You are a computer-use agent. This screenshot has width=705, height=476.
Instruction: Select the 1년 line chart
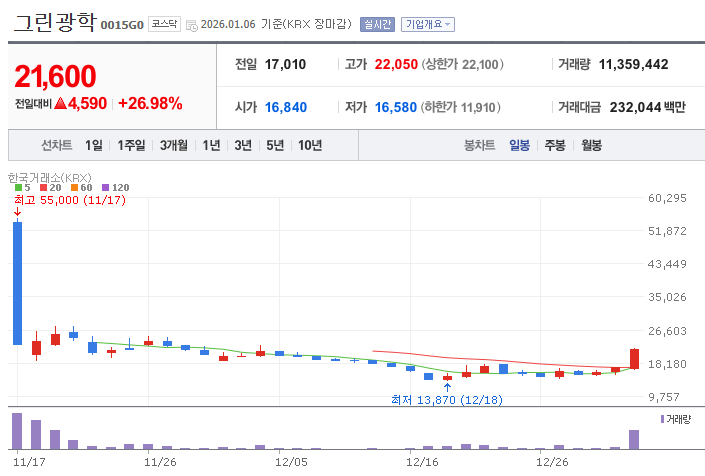pos(211,145)
